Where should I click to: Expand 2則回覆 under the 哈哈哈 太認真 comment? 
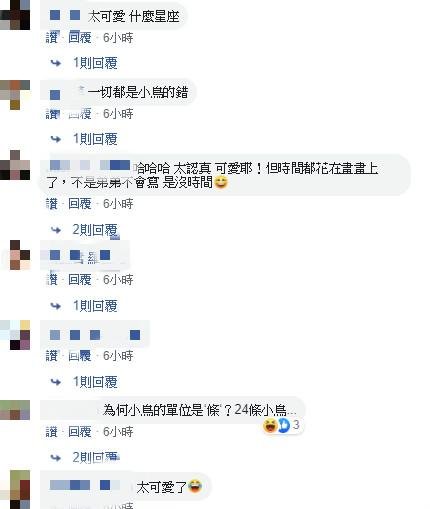(x=95, y=230)
